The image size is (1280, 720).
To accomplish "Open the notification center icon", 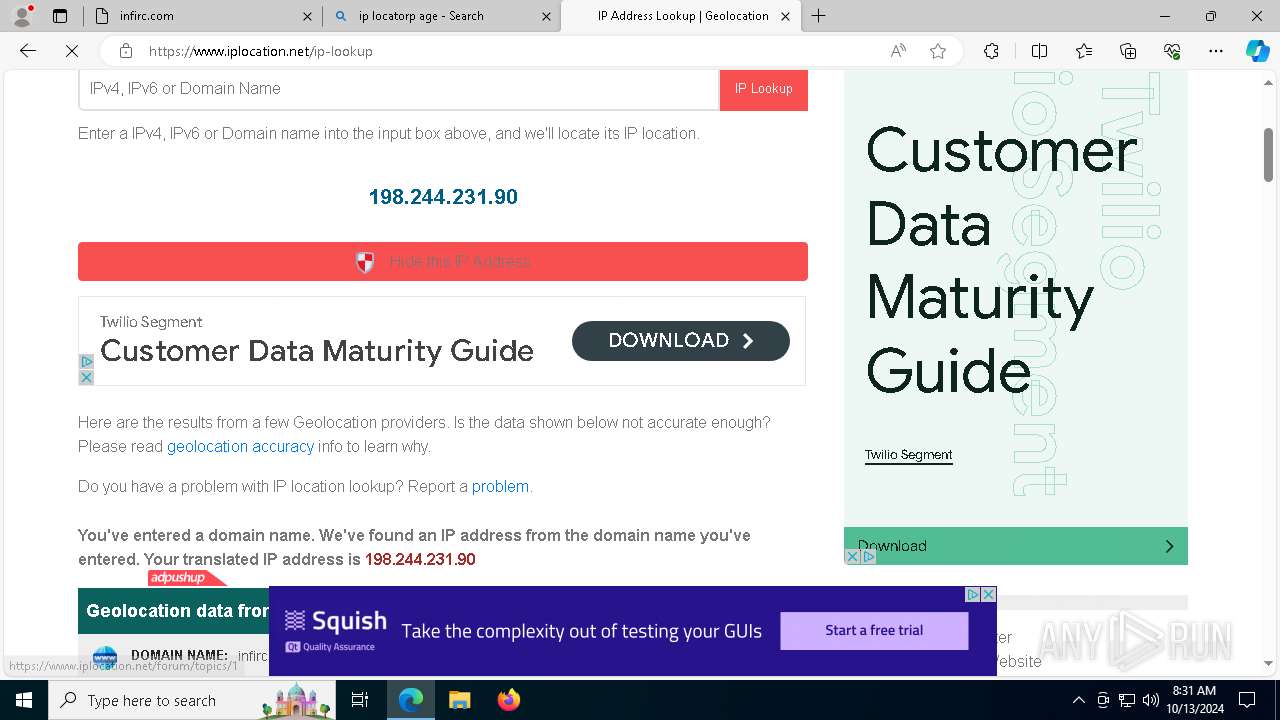I will (1247, 700).
